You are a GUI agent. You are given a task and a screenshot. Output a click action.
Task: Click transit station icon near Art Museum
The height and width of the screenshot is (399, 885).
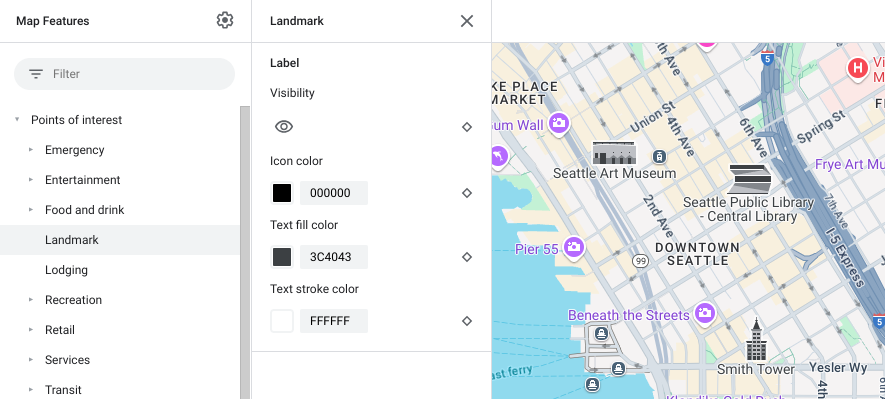659,156
